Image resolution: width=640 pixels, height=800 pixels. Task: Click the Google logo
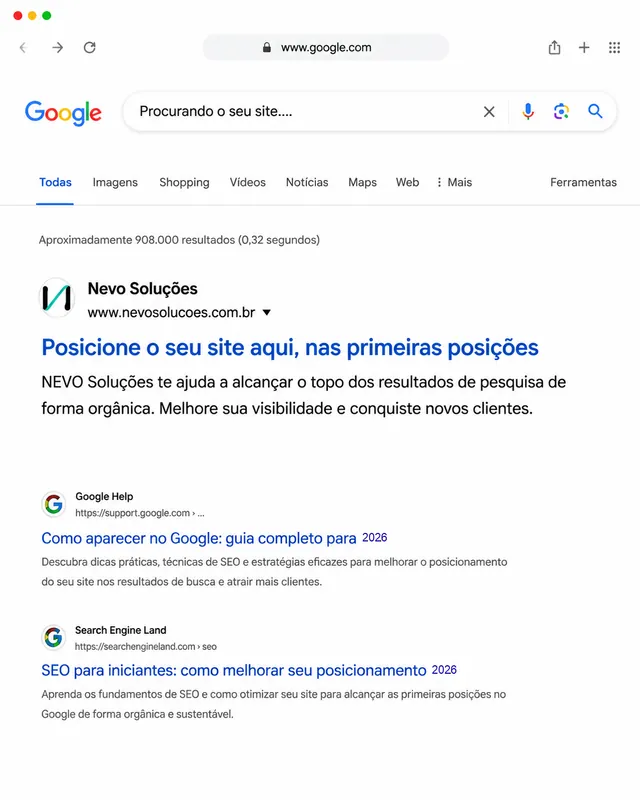pyautogui.click(x=63, y=113)
